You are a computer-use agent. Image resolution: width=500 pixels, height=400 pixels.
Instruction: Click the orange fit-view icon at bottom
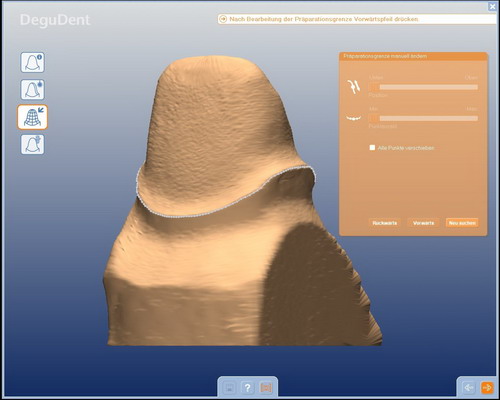point(266,388)
